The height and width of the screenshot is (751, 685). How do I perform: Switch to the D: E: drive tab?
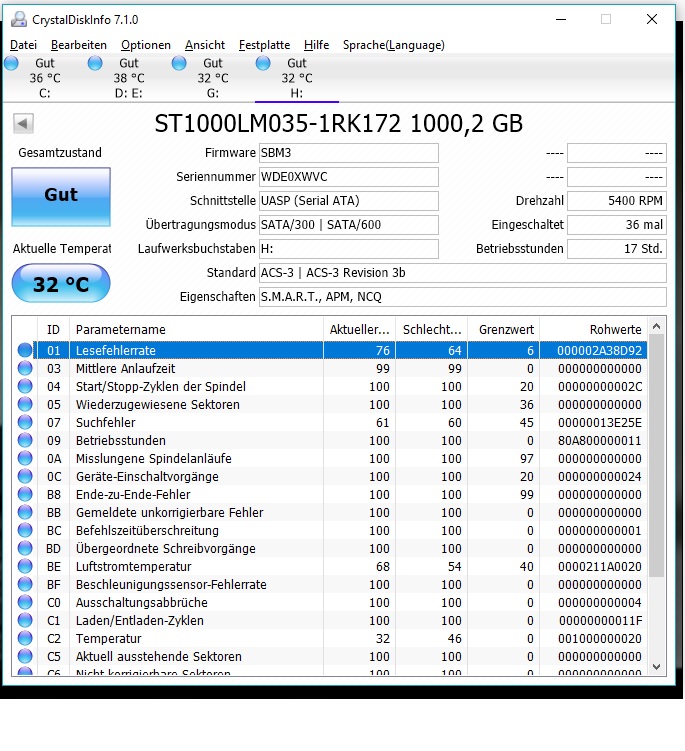[x=128, y=78]
